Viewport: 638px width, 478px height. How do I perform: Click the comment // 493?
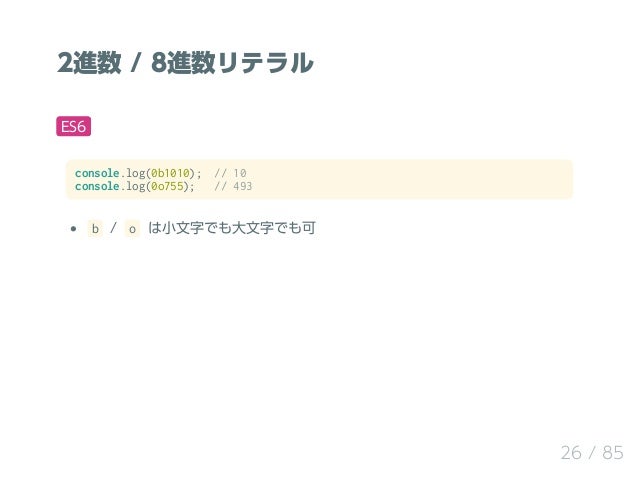coord(233,186)
